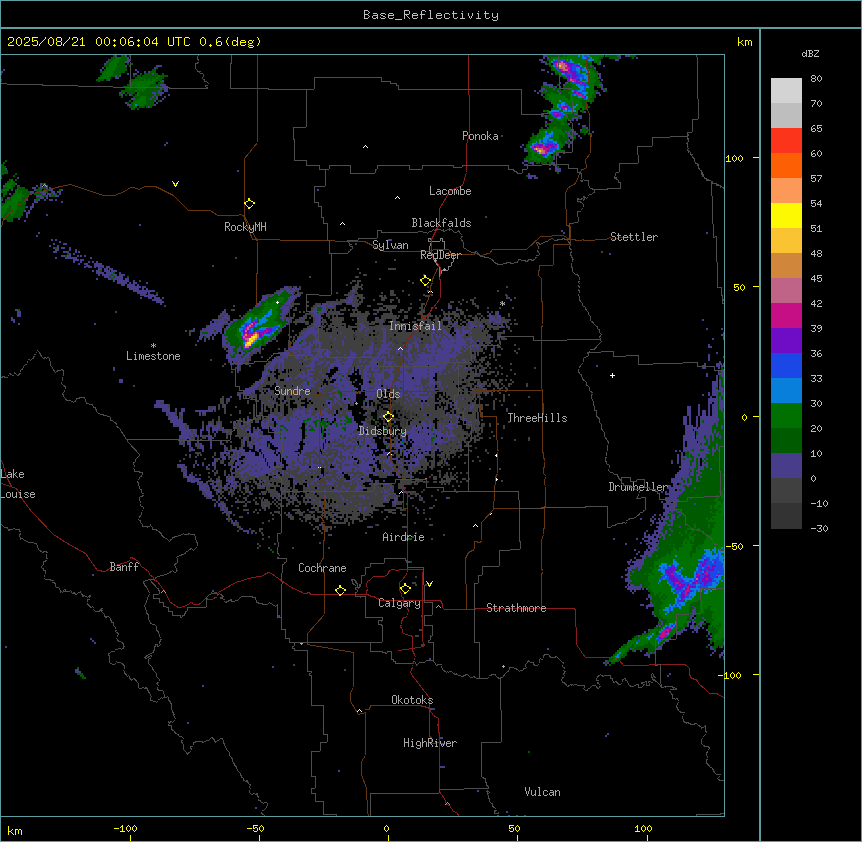Screen dimensions: 862x842
Task: Click the RedDeer city label
Action: pyautogui.click(x=440, y=255)
